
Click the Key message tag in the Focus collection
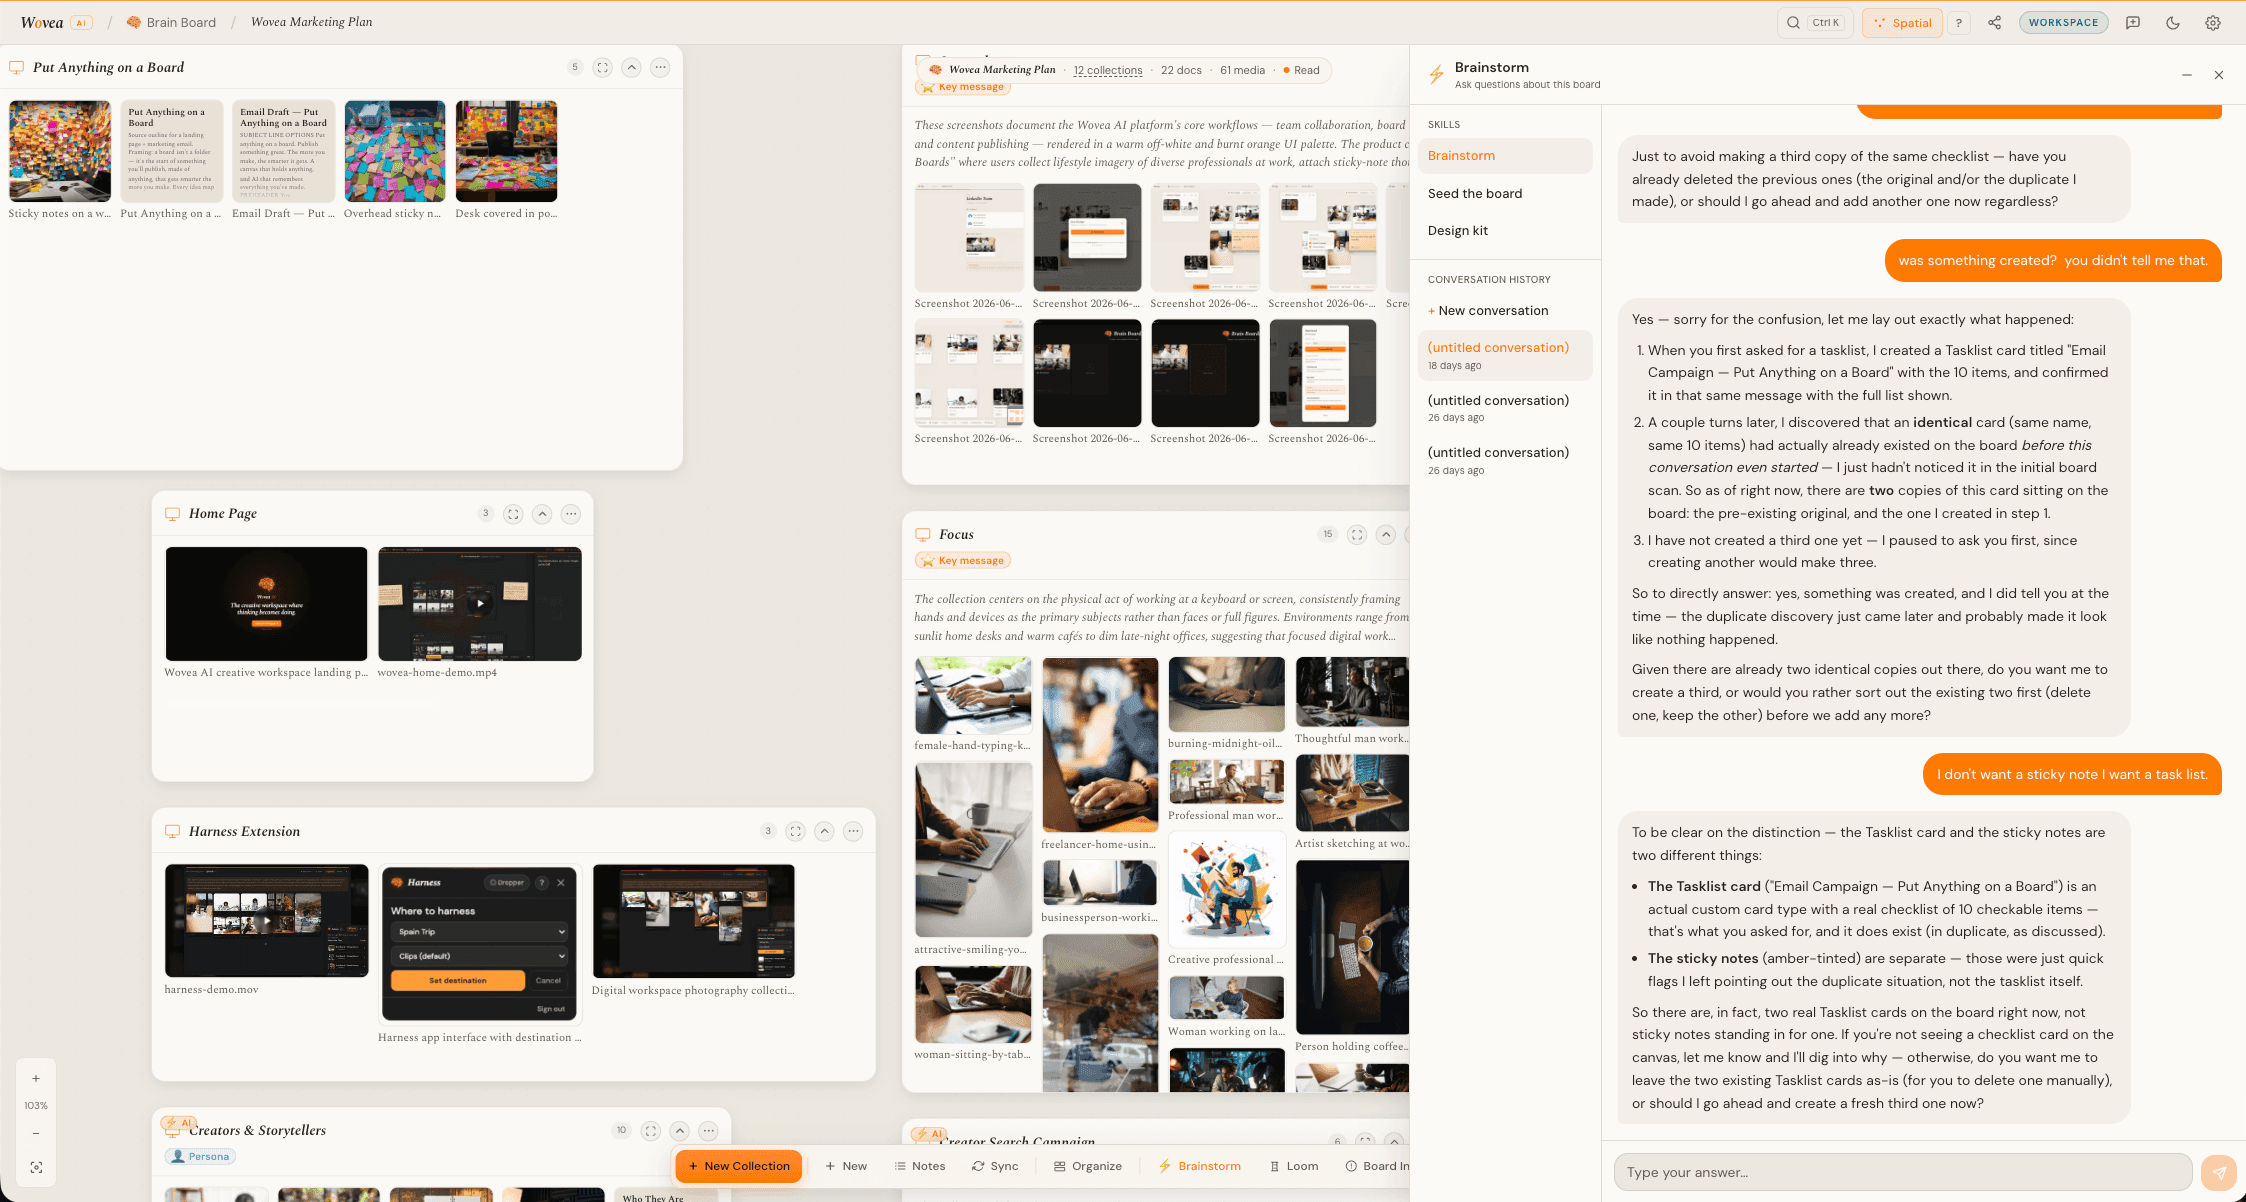(x=962, y=561)
